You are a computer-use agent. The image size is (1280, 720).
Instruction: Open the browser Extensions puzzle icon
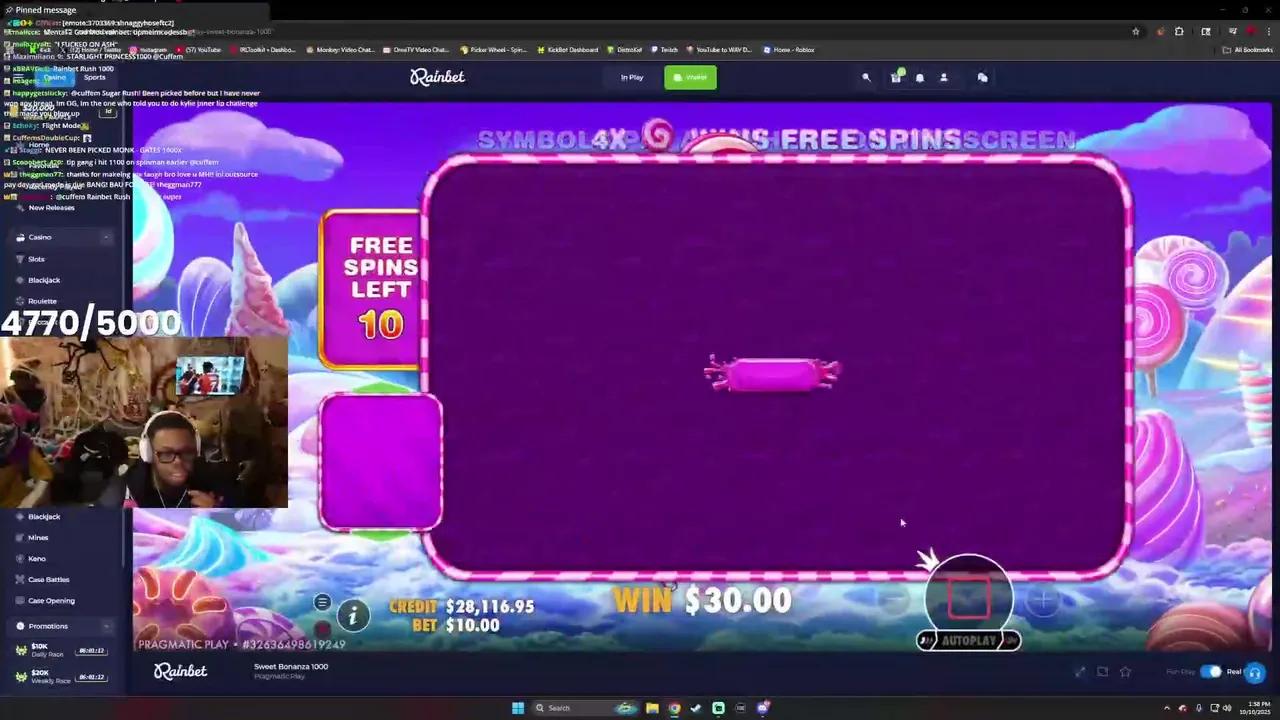1179,32
